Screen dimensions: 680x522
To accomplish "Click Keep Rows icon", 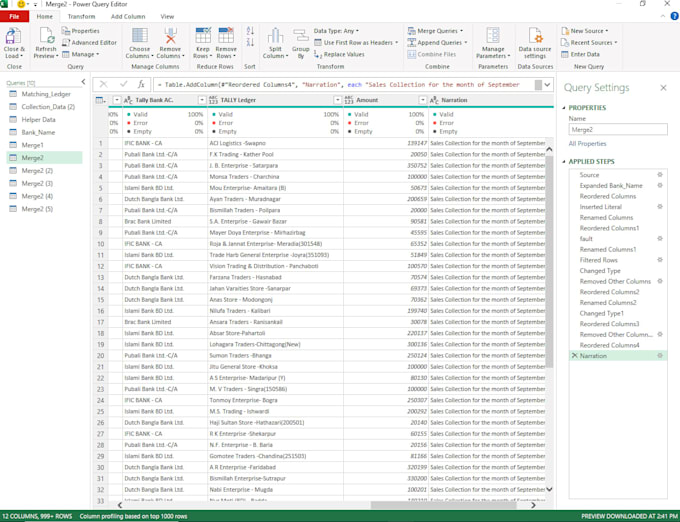I will point(203,36).
